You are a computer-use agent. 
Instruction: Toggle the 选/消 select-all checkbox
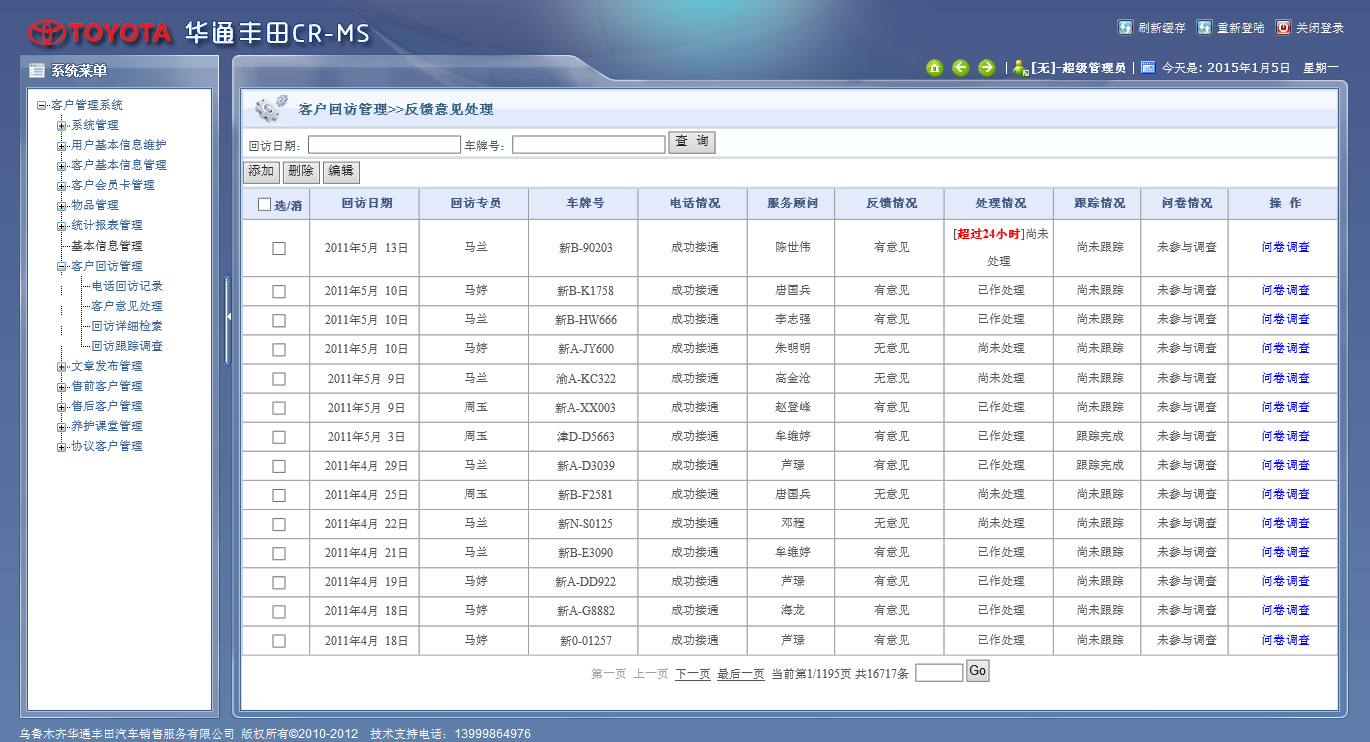(x=264, y=204)
